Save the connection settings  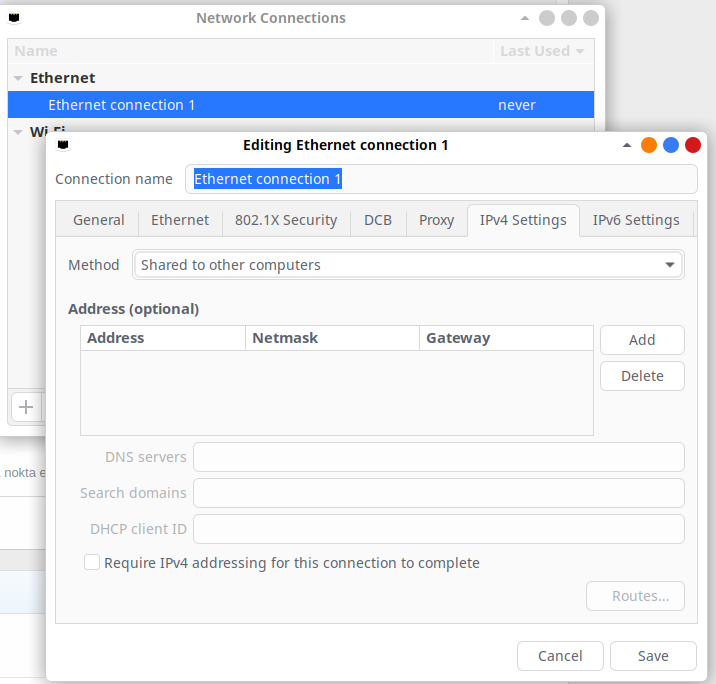(653, 656)
